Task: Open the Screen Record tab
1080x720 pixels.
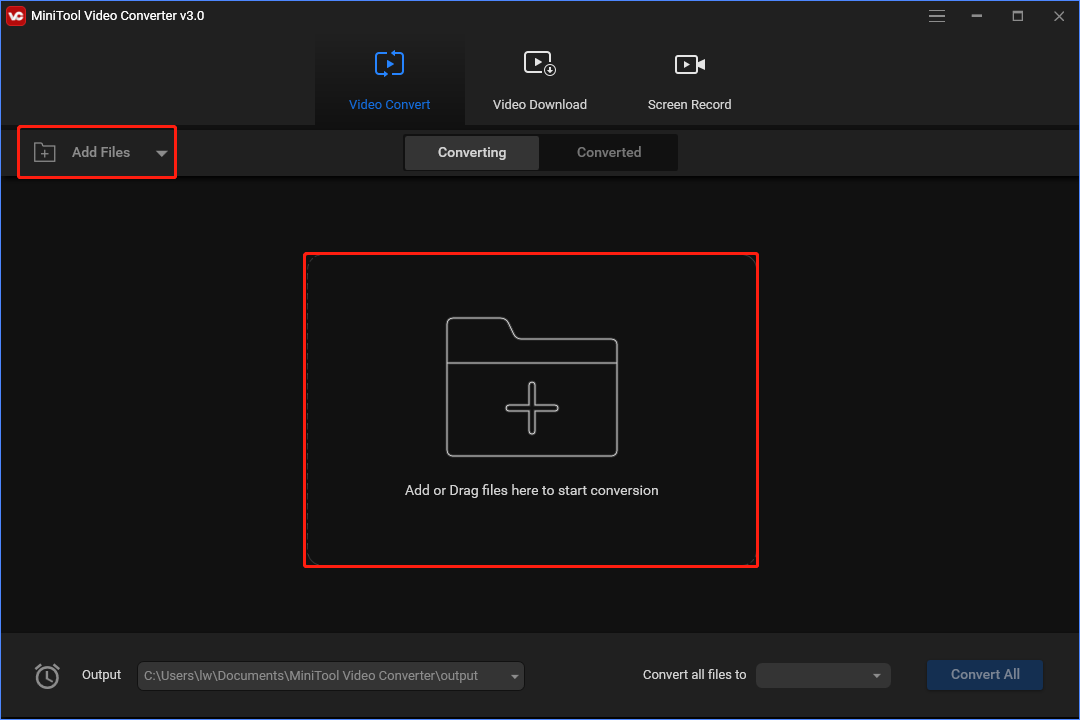Action: pyautogui.click(x=689, y=81)
